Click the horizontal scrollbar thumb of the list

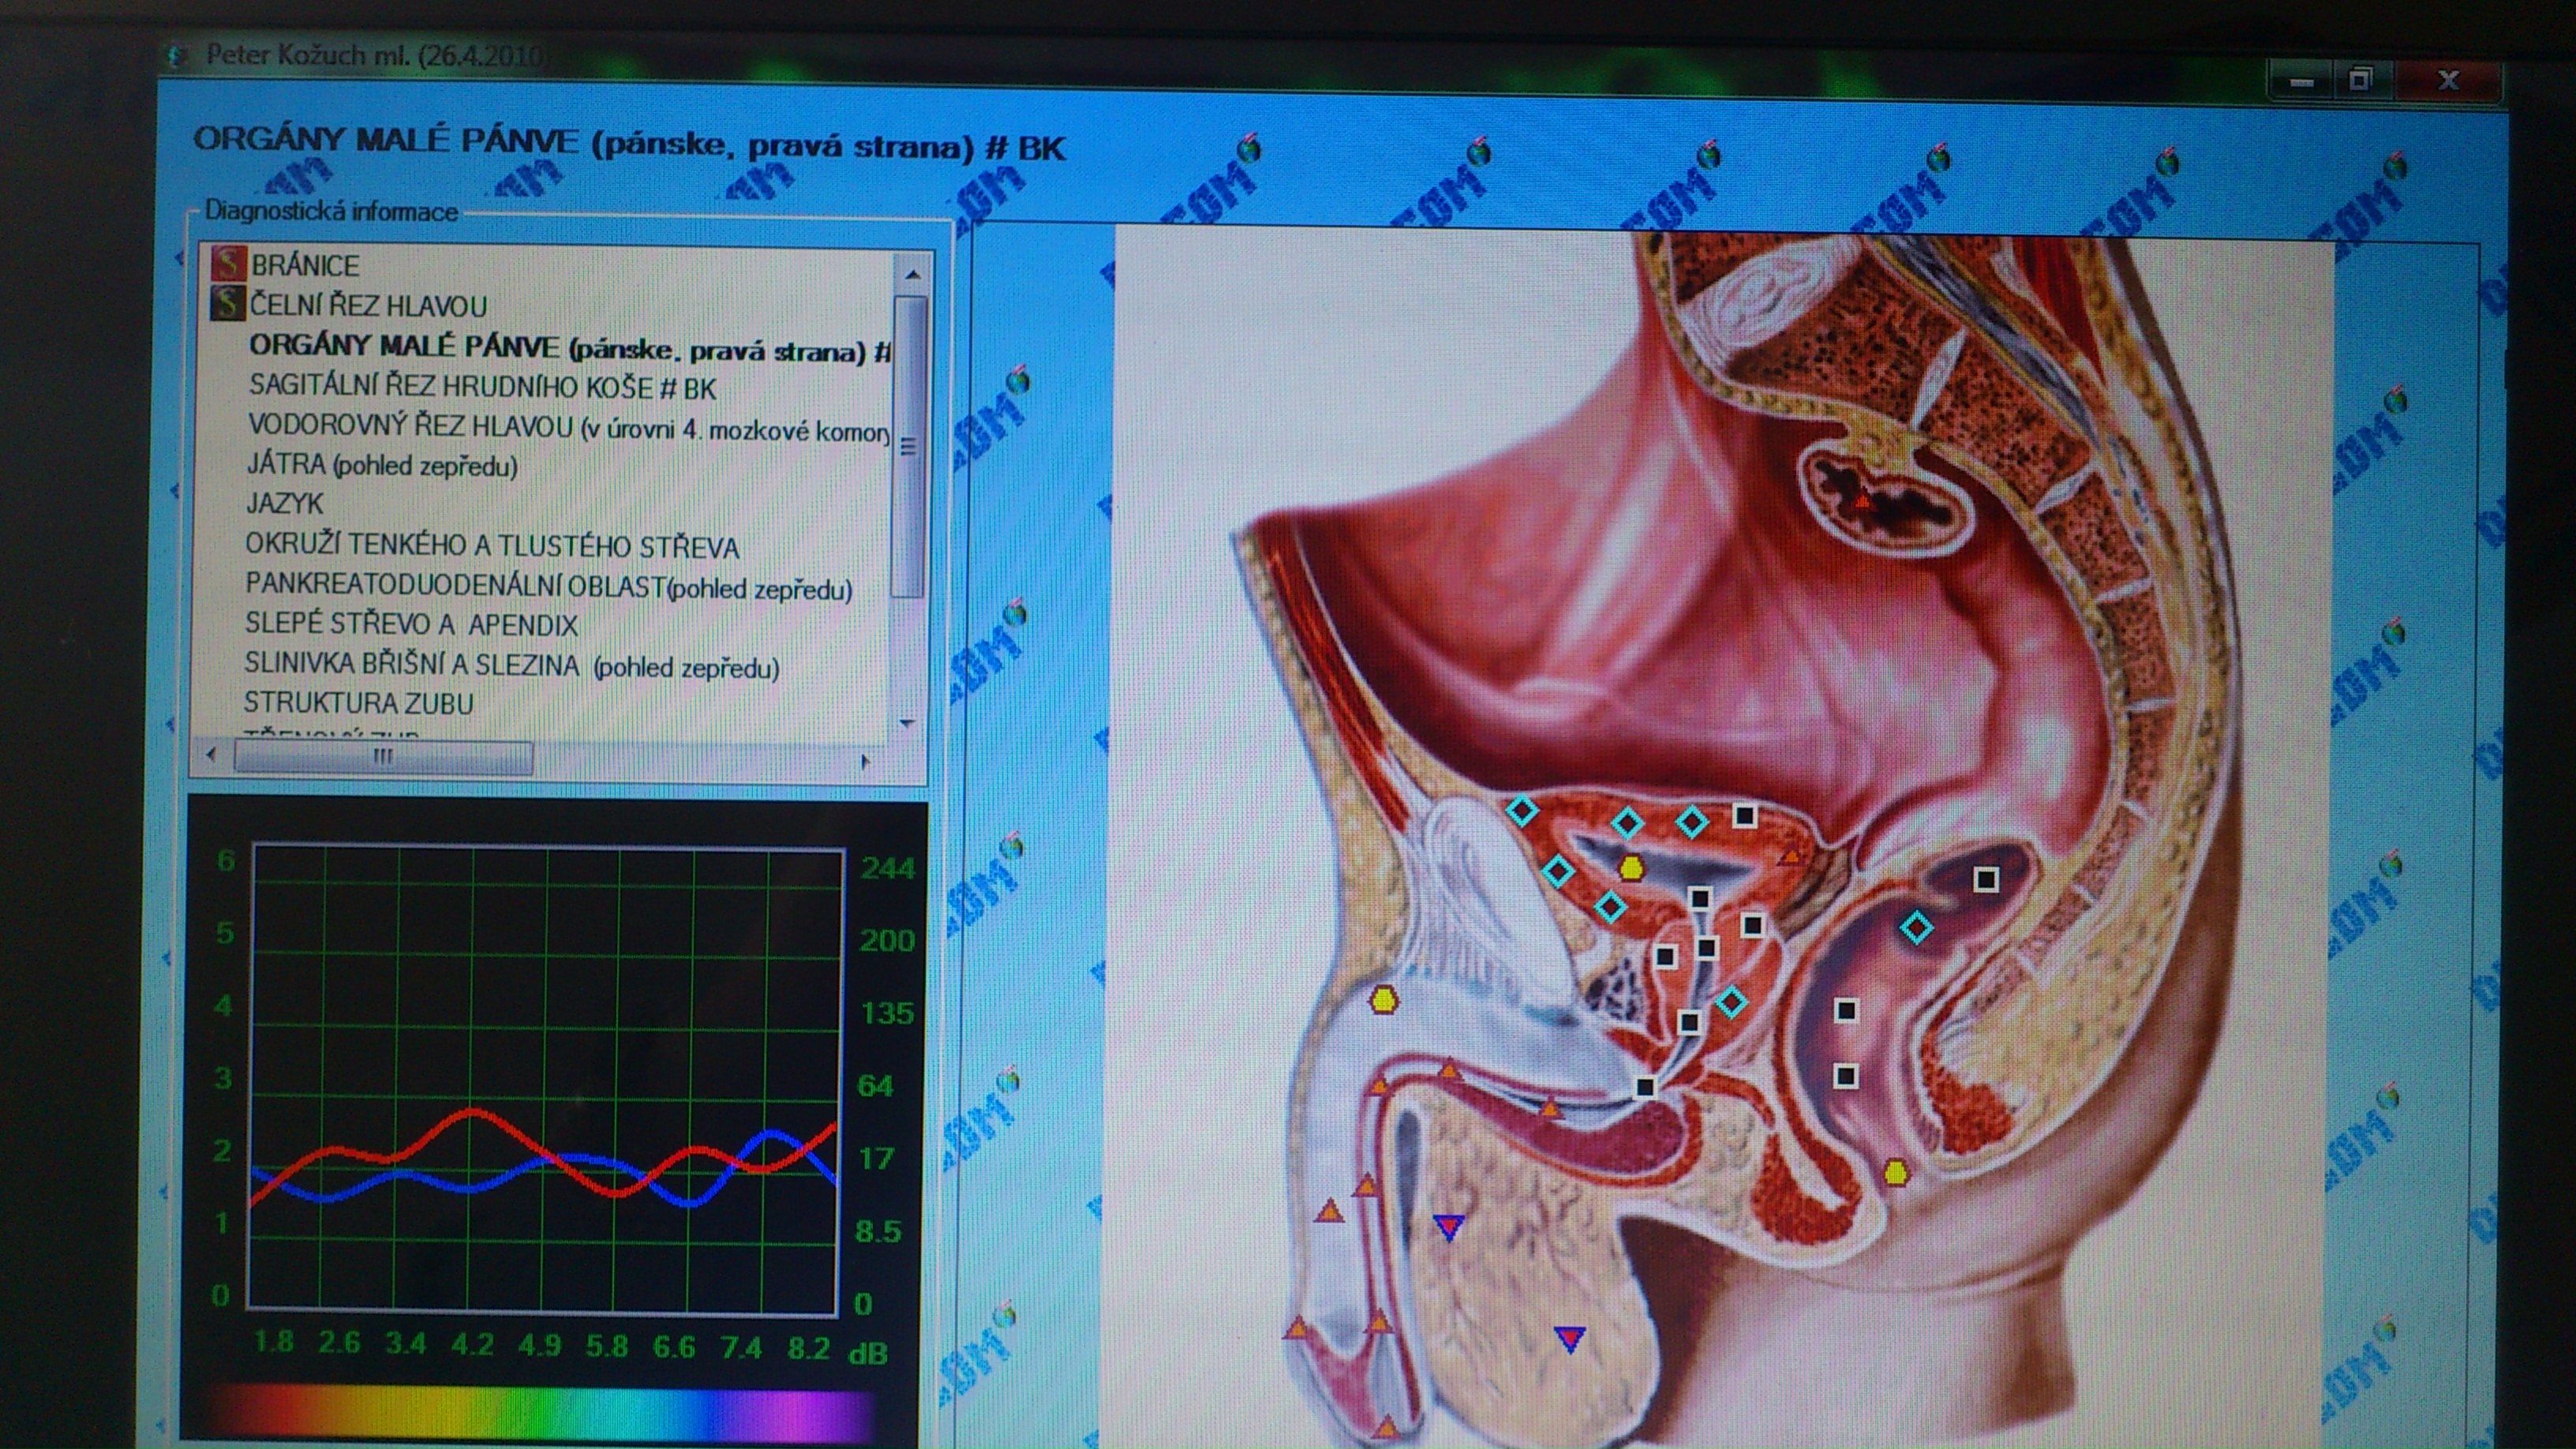click(x=383, y=757)
